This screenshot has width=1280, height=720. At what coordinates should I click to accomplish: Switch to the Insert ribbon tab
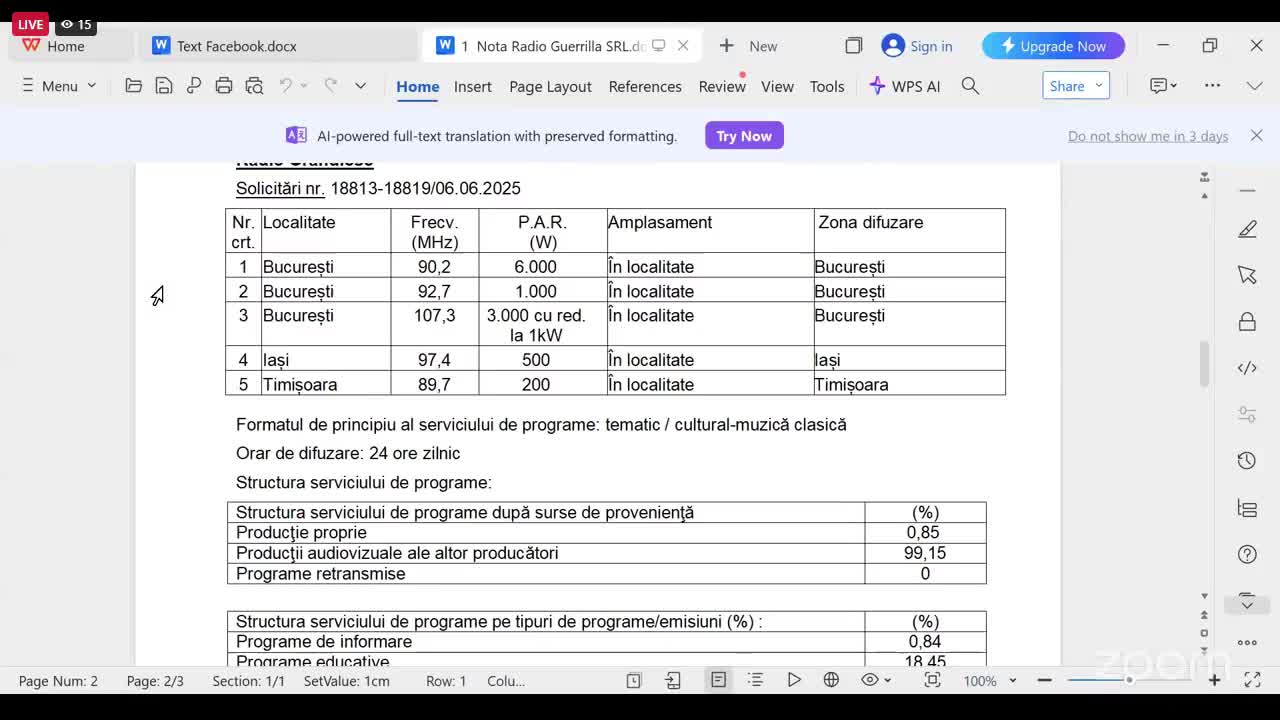[x=472, y=87]
